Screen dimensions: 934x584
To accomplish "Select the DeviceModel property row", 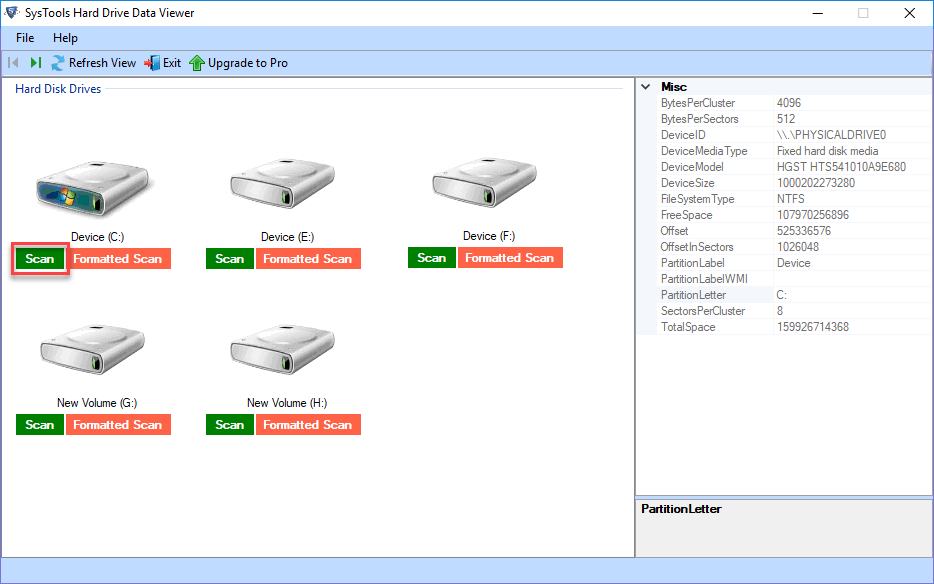I will [795, 167].
